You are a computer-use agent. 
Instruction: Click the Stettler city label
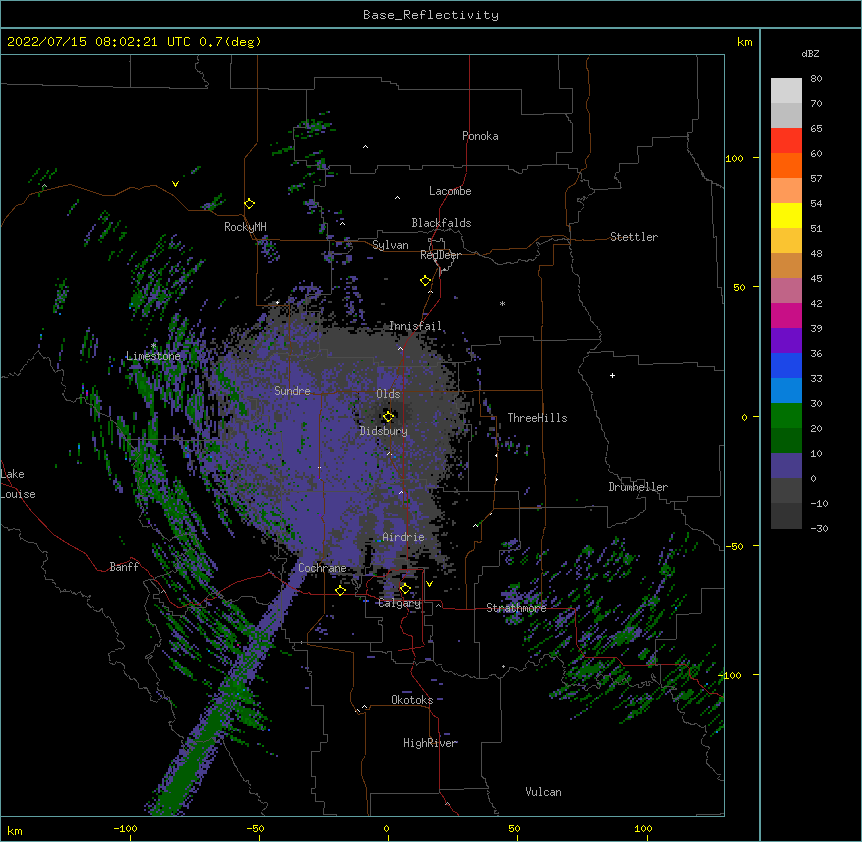(x=634, y=237)
